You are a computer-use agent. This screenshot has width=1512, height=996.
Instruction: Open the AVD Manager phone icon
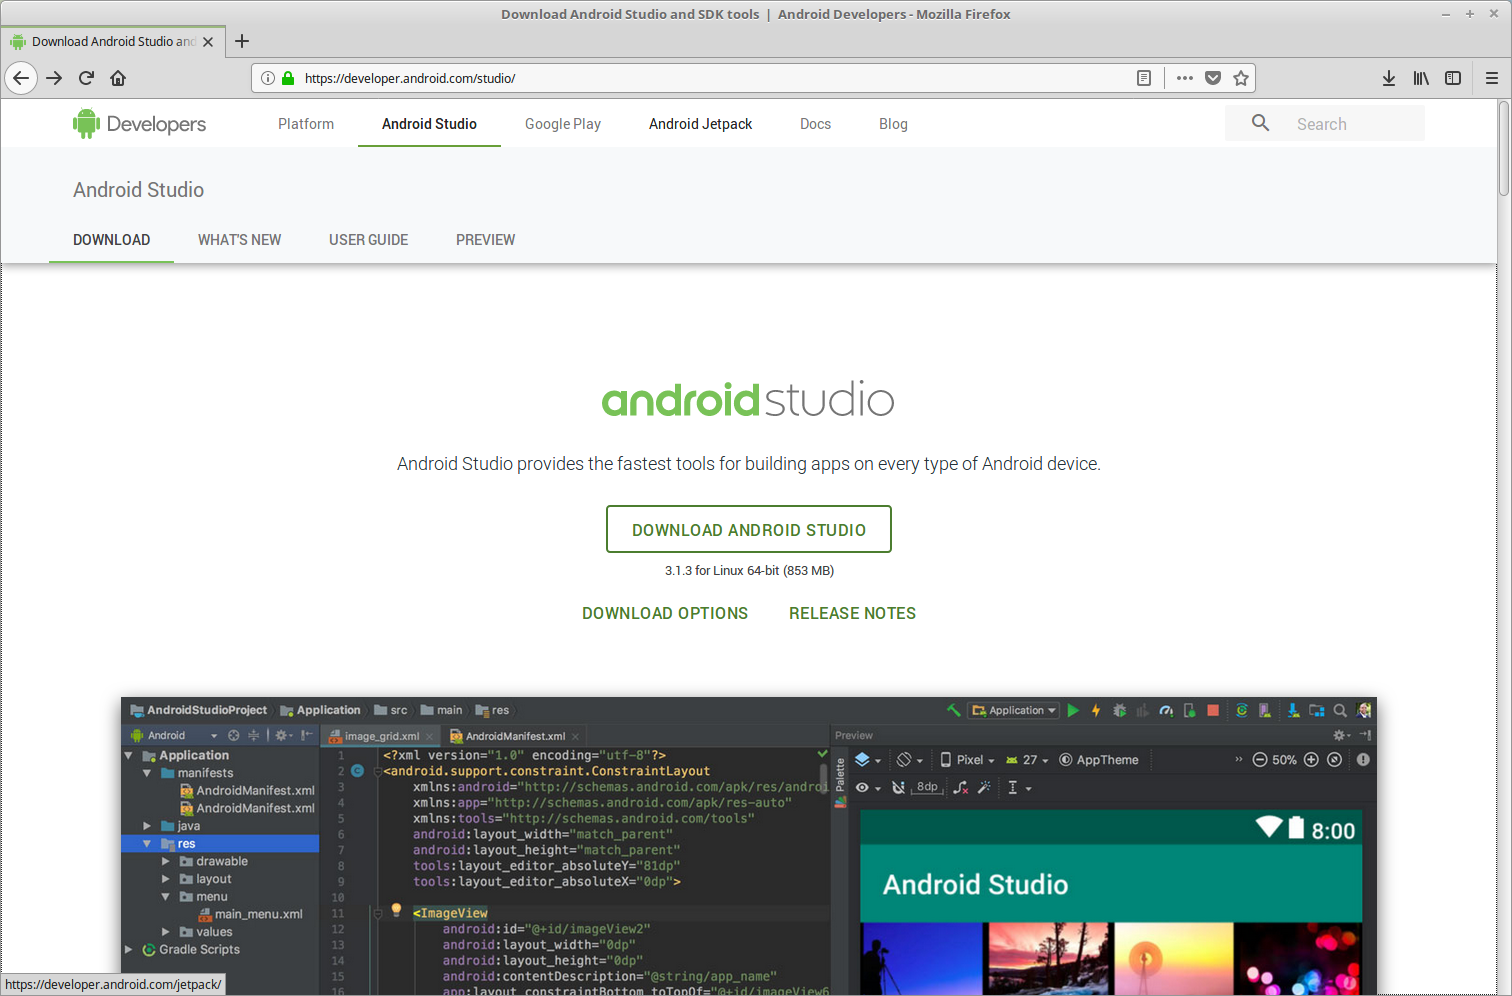(x=1189, y=710)
